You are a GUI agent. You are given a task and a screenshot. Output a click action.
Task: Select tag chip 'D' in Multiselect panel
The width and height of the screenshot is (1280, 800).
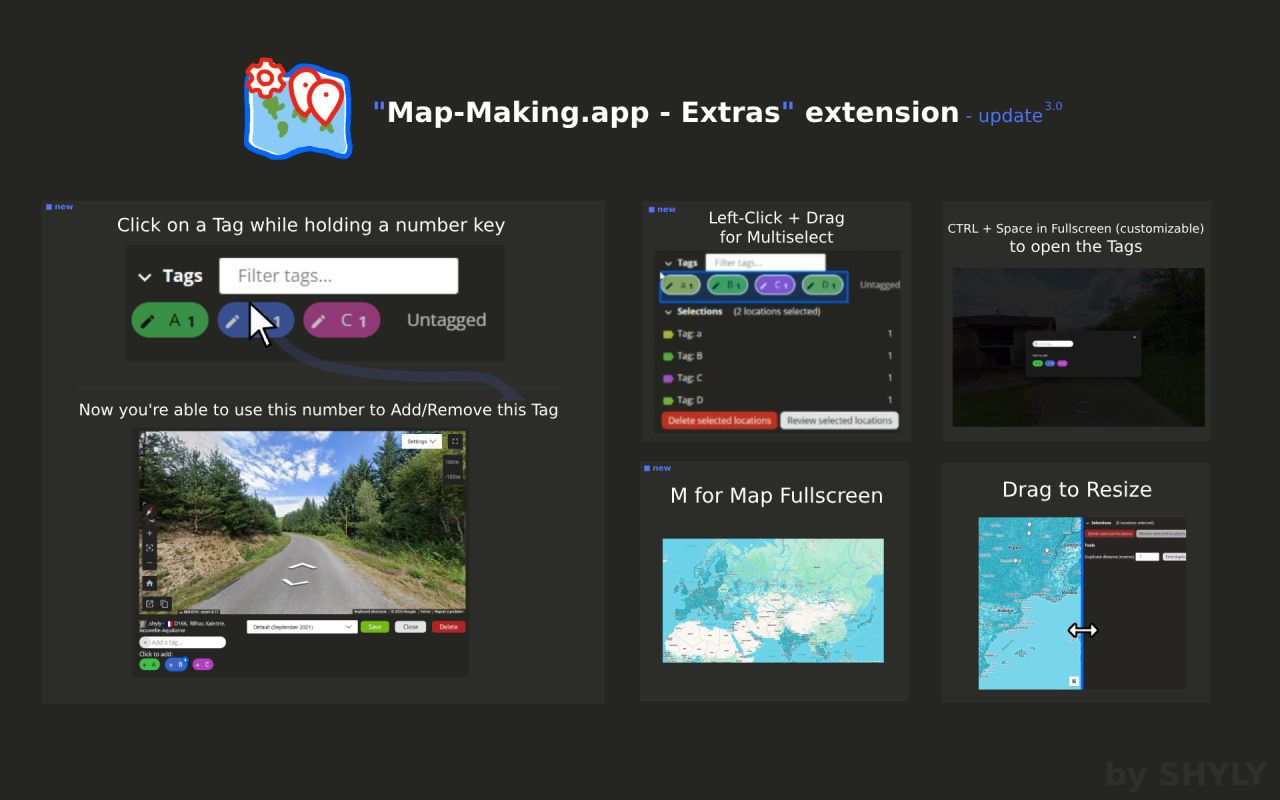point(822,285)
